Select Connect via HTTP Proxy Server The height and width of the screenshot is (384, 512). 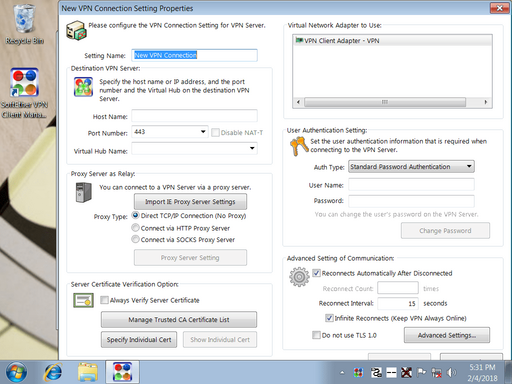[135, 228]
